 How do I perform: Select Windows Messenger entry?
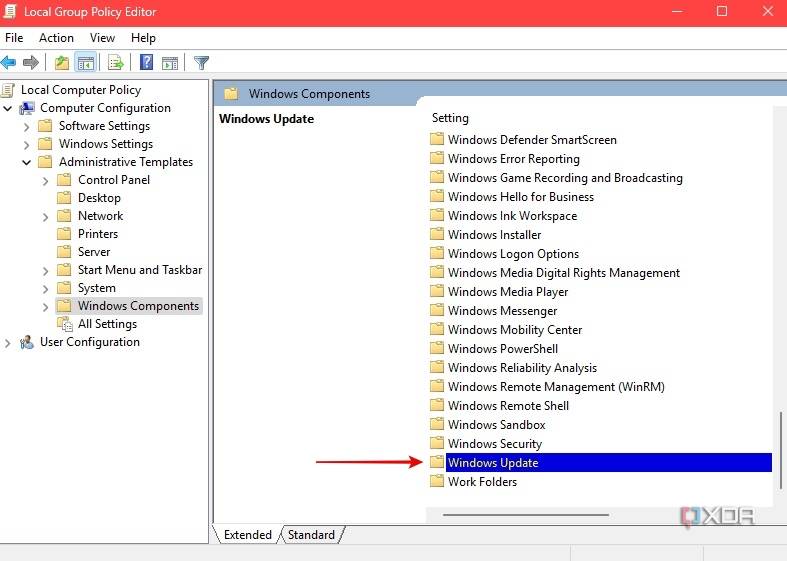pyautogui.click(x=502, y=311)
